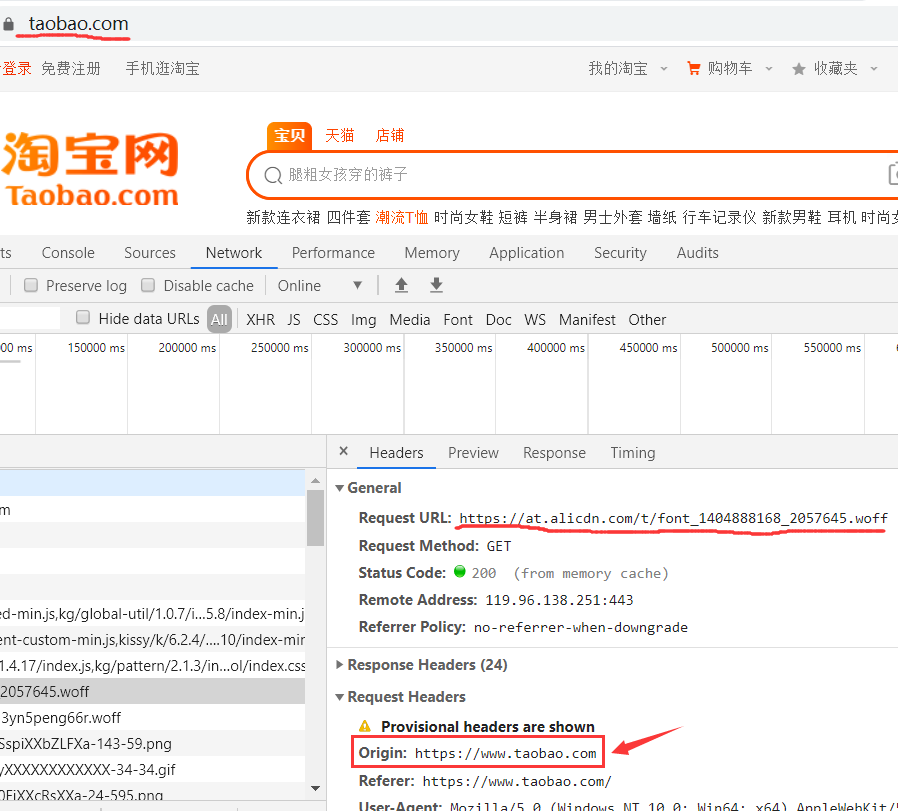The width and height of the screenshot is (898, 811).
Task: Filter requests by Doc
Action: tap(499, 320)
